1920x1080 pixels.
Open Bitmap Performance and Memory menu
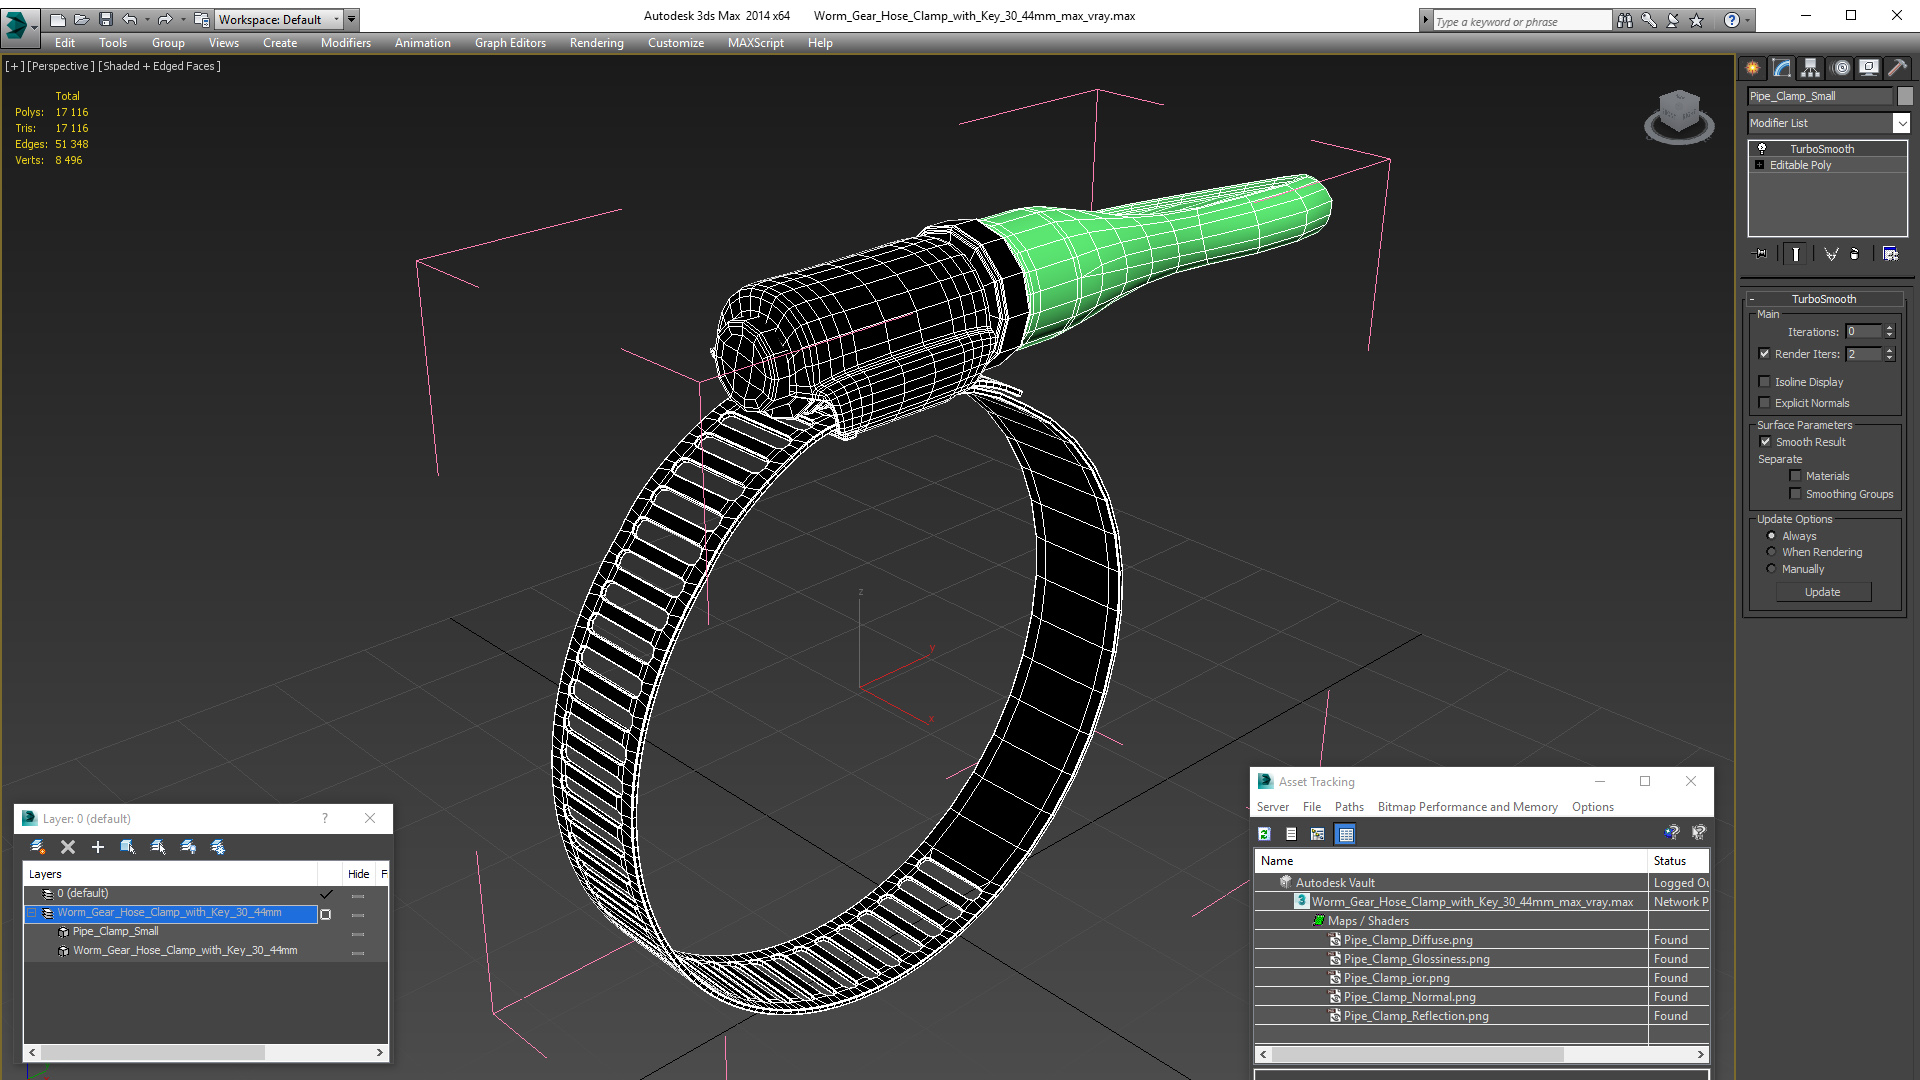click(1467, 807)
